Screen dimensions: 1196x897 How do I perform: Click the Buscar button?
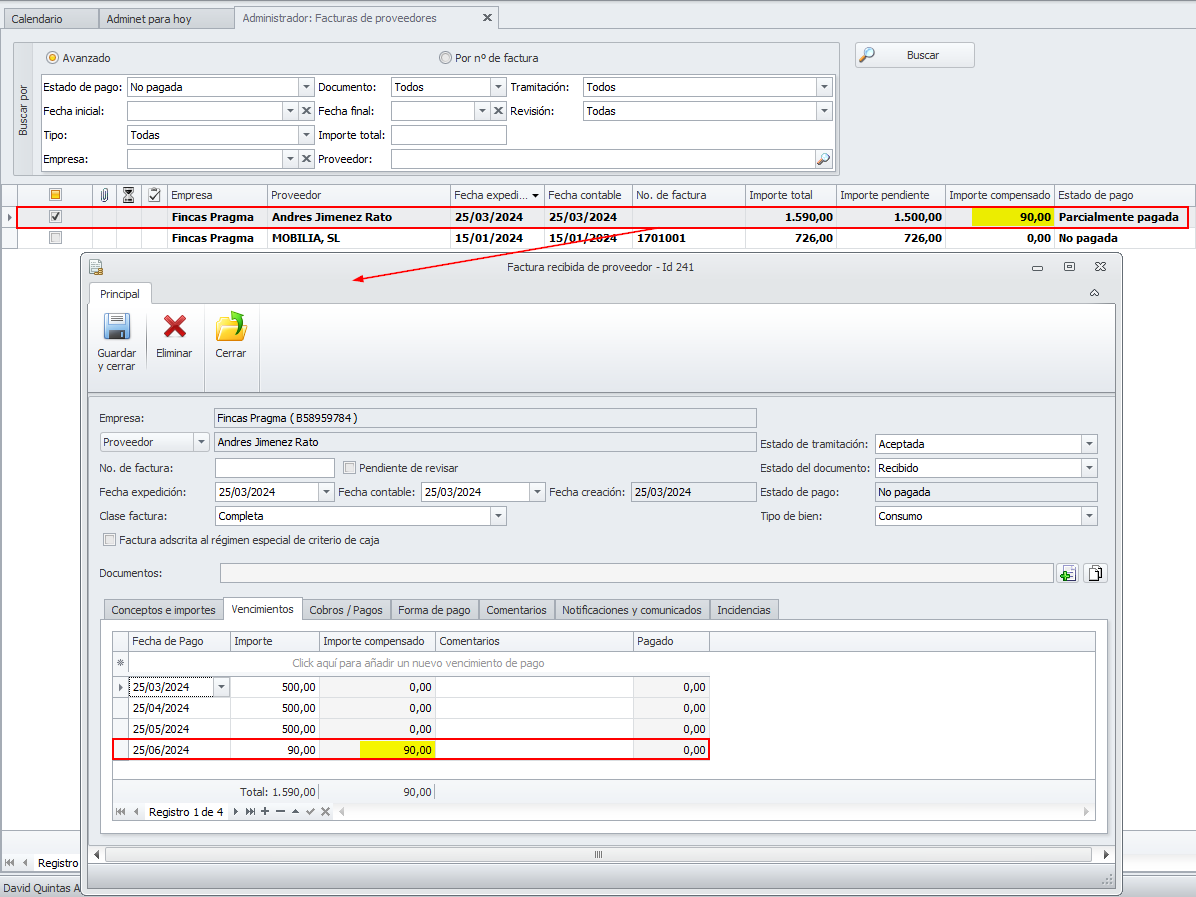tap(914, 55)
